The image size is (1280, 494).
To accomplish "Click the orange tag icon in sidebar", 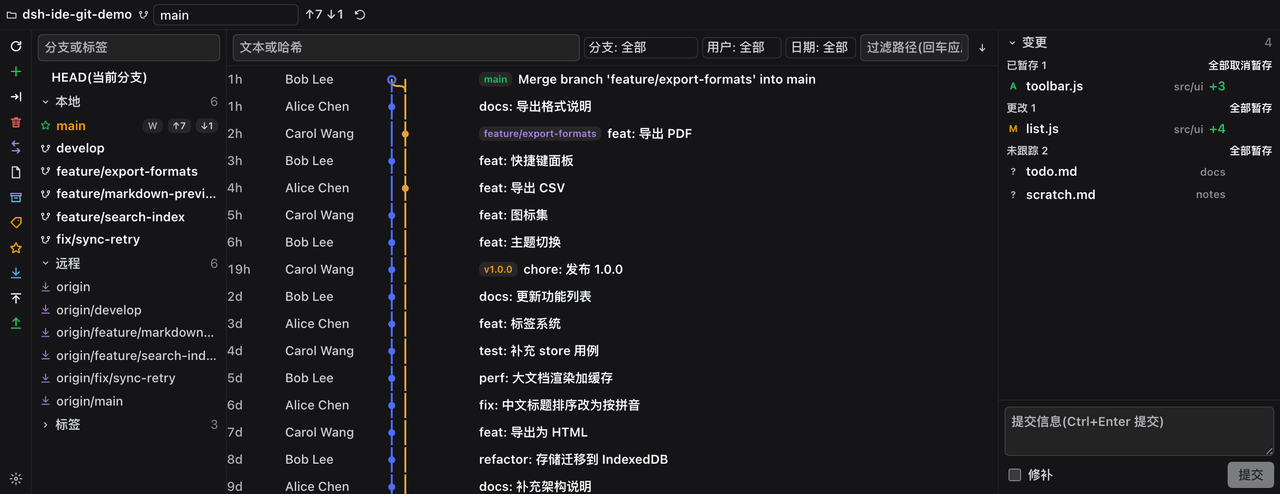I will coord(15,223).
